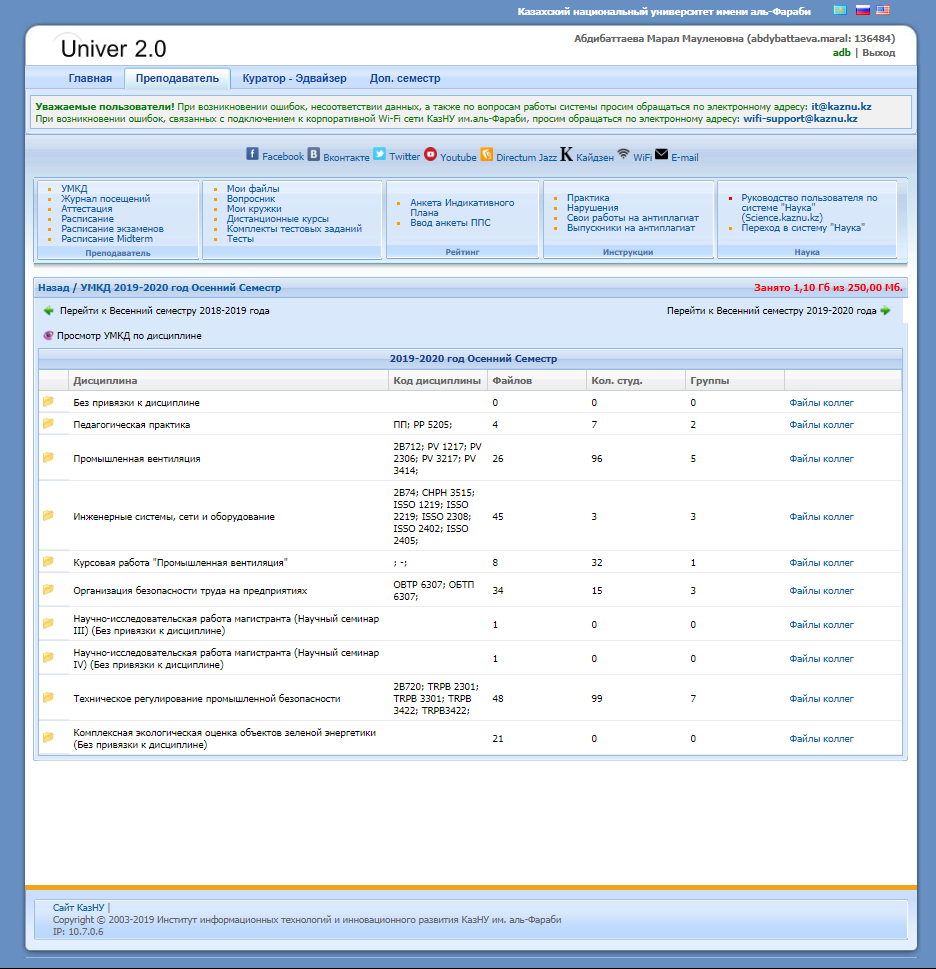Click the Код дисциплины column header
The height and width of the screenshot is (969, 936).
pos(437,381)
